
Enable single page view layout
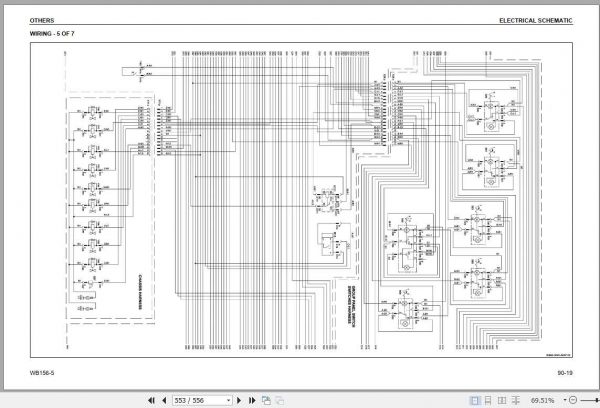(474, 400)
